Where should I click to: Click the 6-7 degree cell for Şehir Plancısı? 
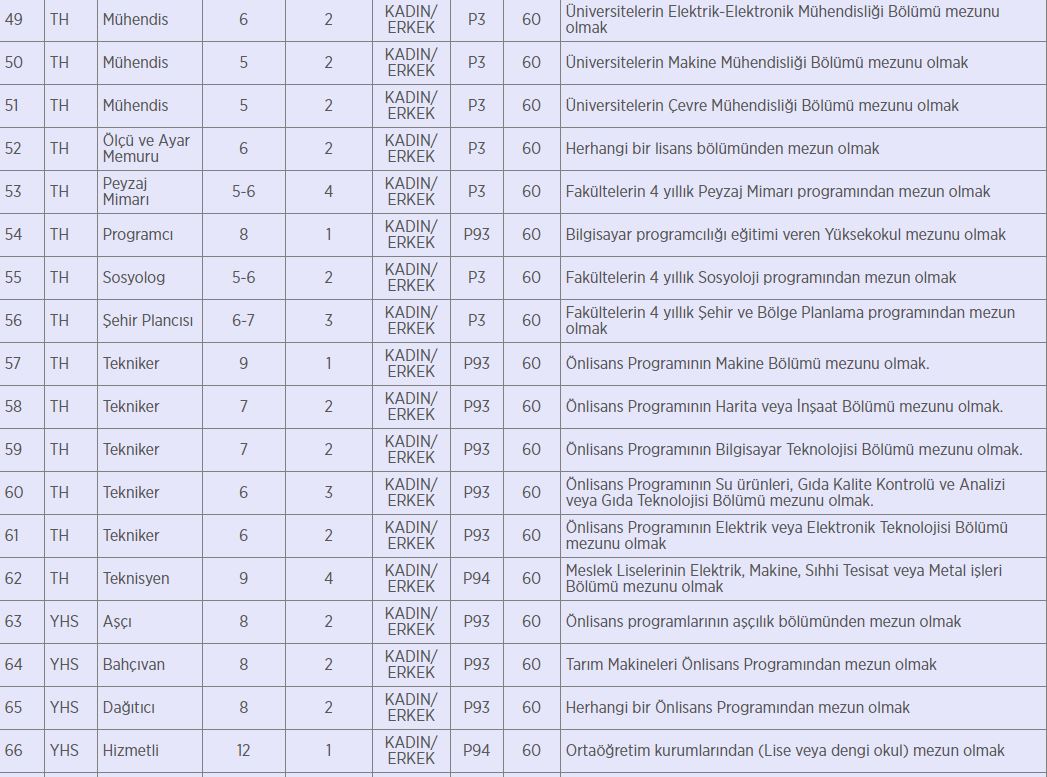point(243,321)
